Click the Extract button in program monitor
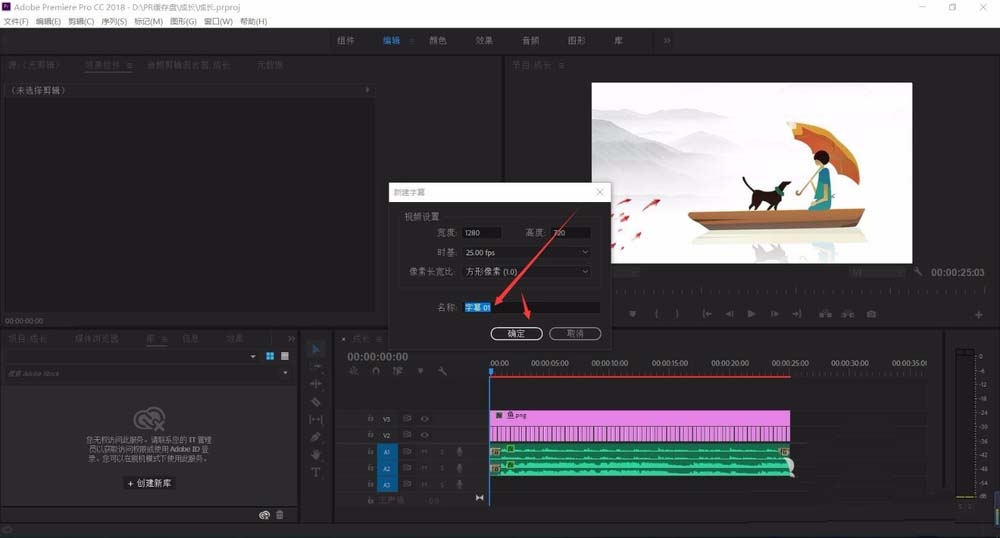1000x538 pixels. click(x=848, y=314)
